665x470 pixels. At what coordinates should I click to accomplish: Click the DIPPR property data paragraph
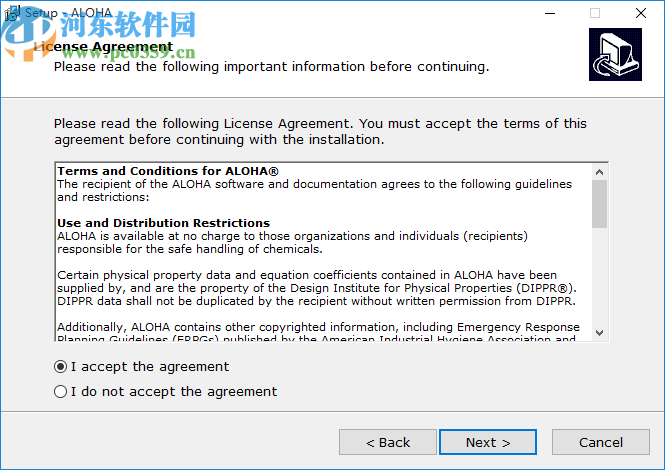pos(320,288)
